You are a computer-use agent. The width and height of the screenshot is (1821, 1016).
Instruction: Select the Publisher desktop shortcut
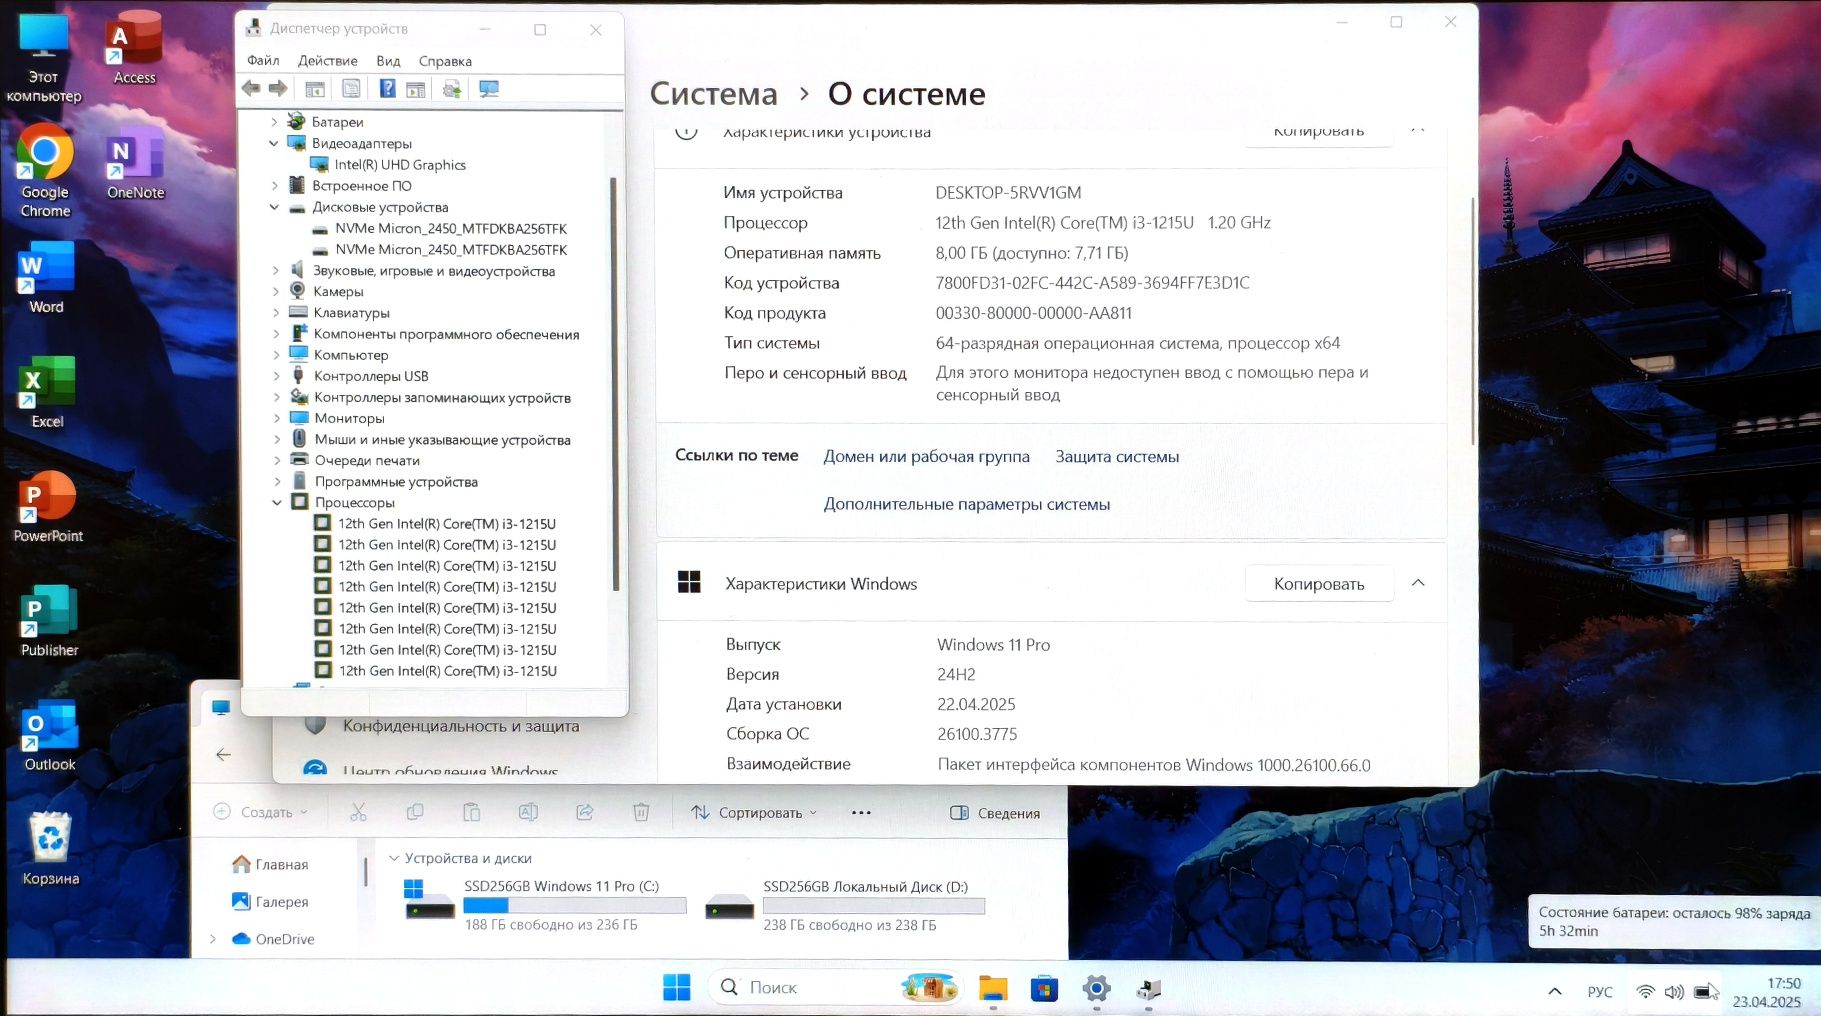(x=49, y=621)
